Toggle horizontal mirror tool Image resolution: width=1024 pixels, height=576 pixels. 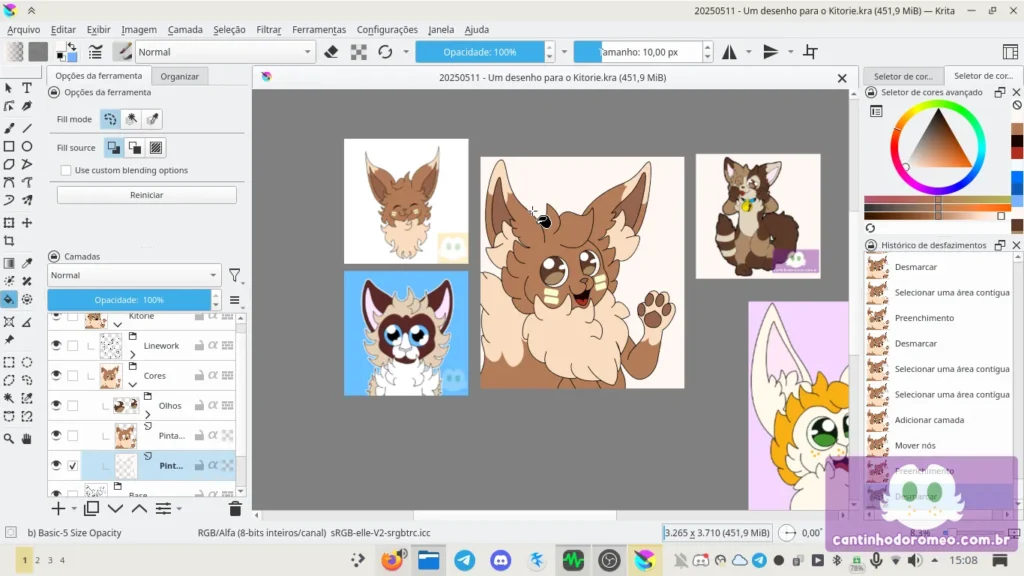(729, 52)
